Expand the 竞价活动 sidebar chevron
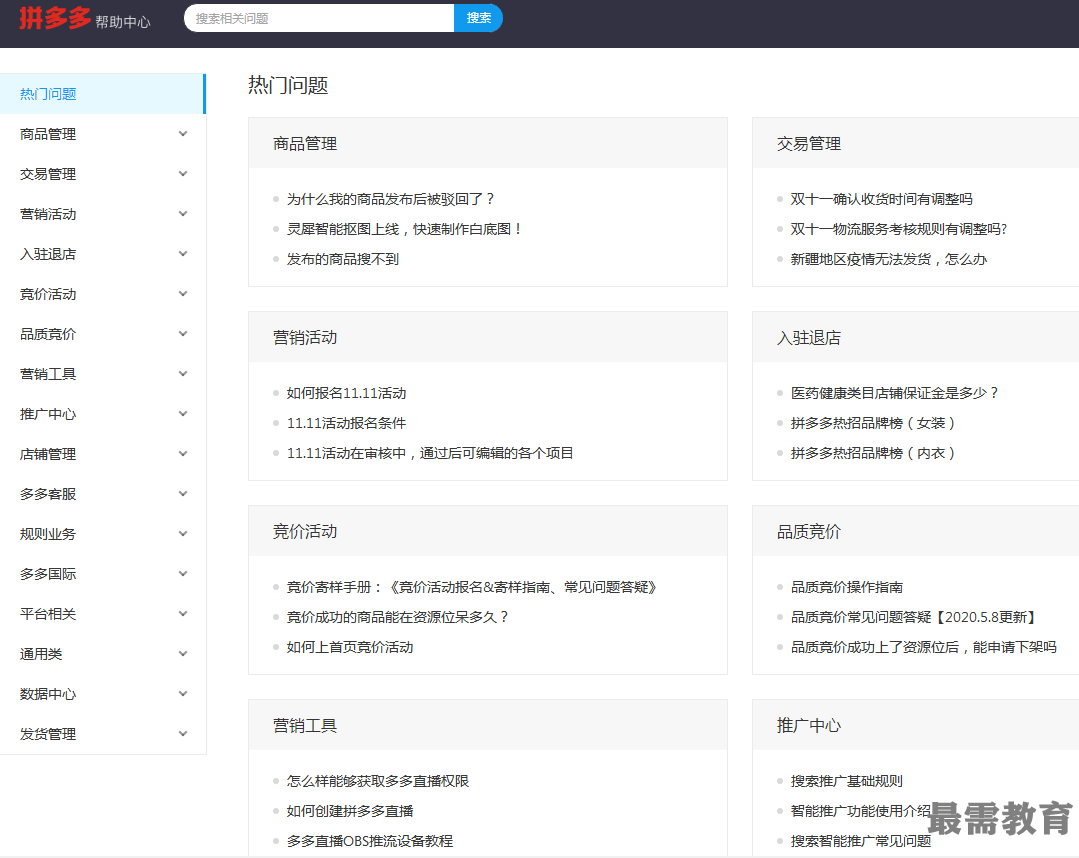 pos(183,293)
